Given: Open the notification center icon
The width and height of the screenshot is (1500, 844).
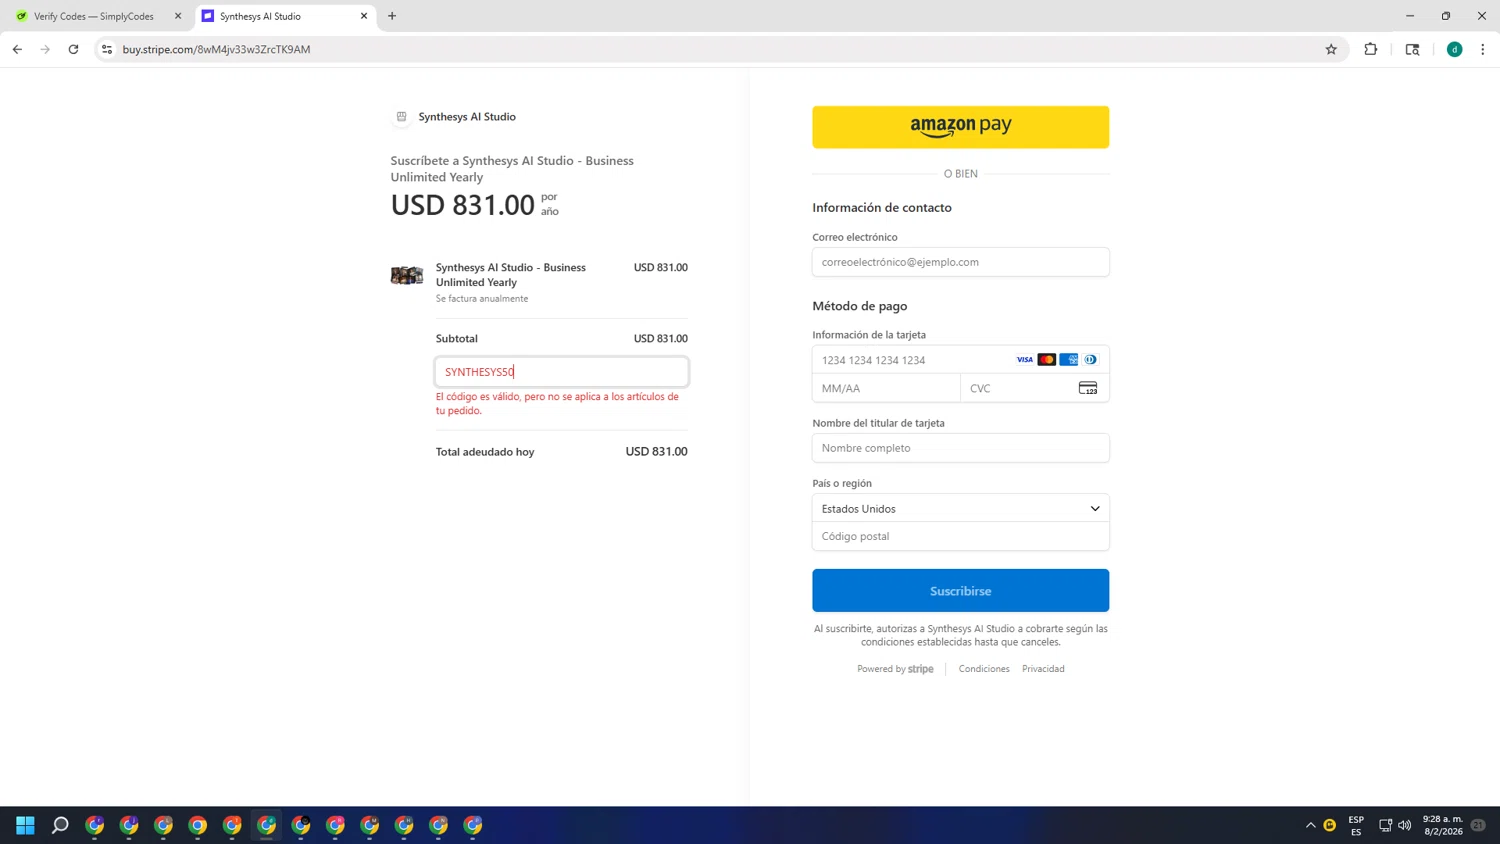Looking at the screenshot, I should click(1478, 825).
